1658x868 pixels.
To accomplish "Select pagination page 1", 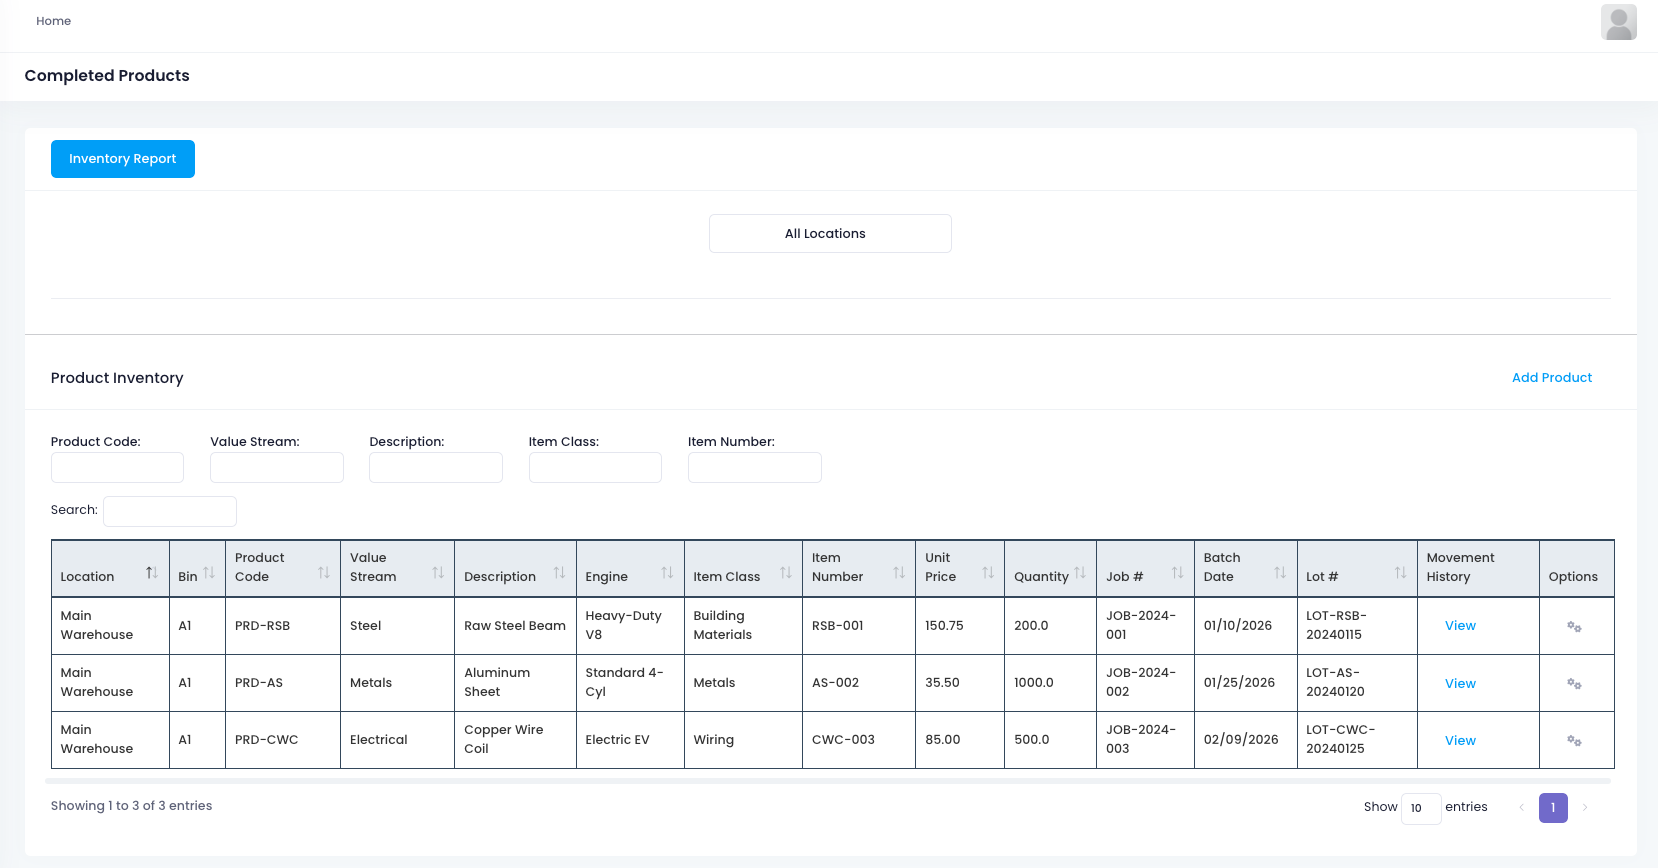I will (1552, 808).
